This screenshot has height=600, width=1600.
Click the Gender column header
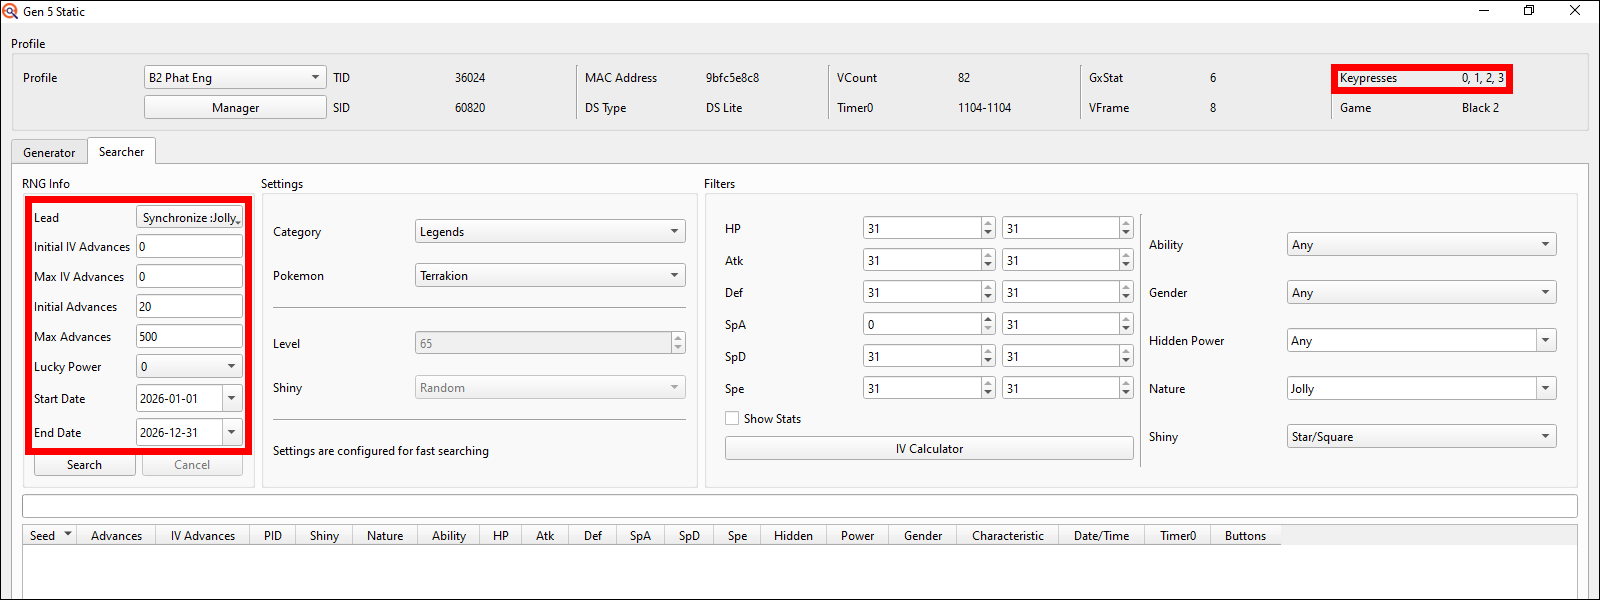coord(923,535)
